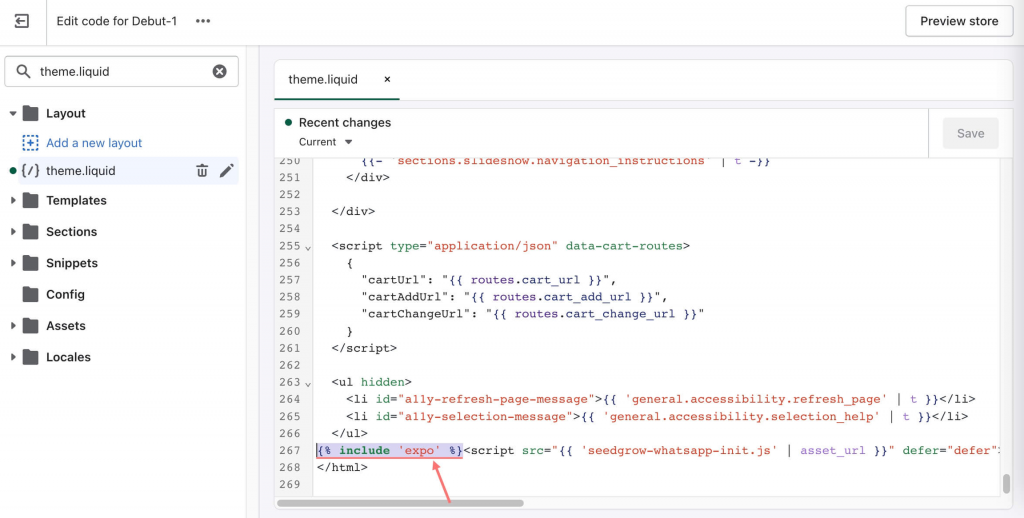Fold the ul block at line 263
This screenshot has height=518, width=1024.
coord(308,383)
